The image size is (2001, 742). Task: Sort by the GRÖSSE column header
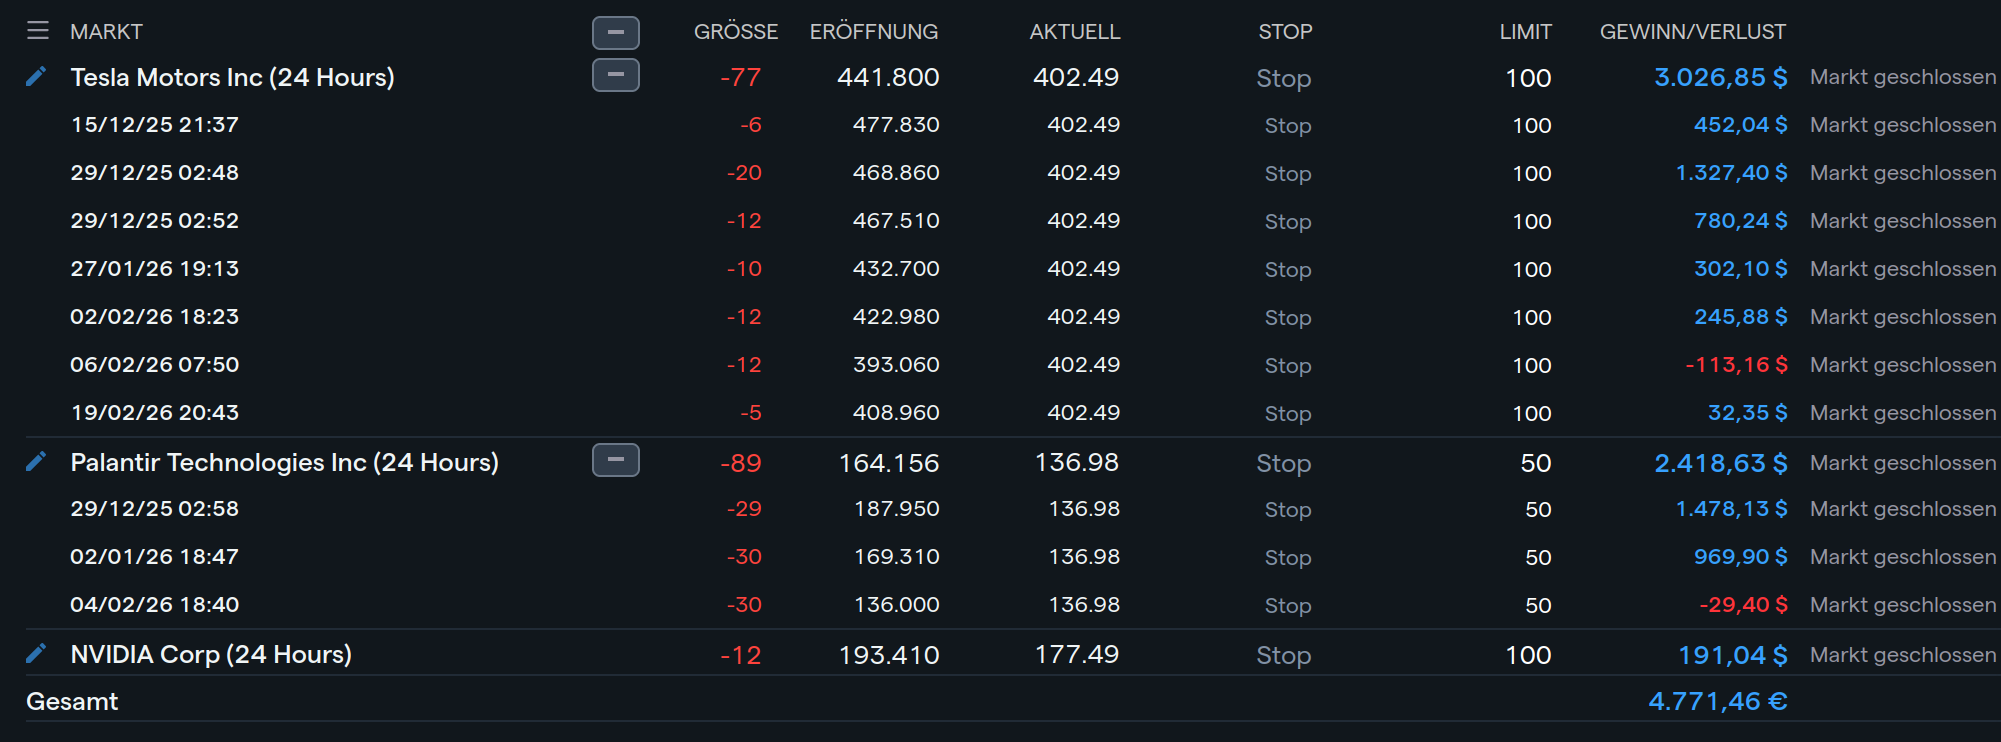click(x=735, y=32)
